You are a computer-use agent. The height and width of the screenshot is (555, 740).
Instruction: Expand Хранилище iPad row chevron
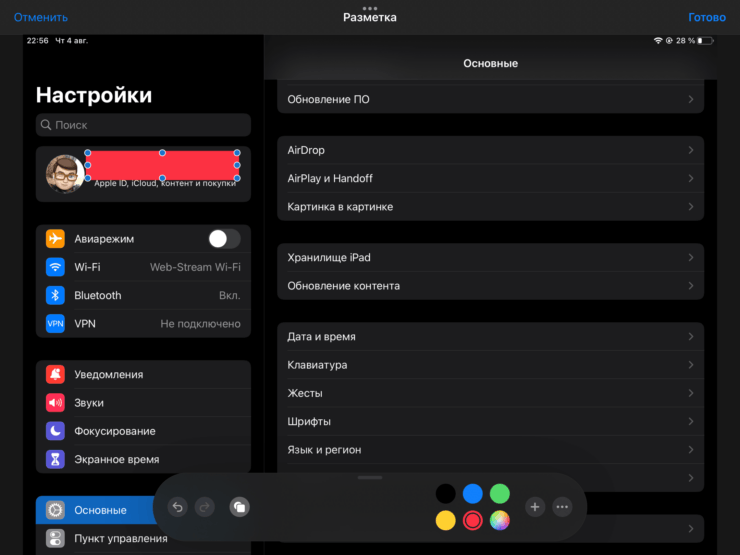pyautogui.click(x=691, y=258)
